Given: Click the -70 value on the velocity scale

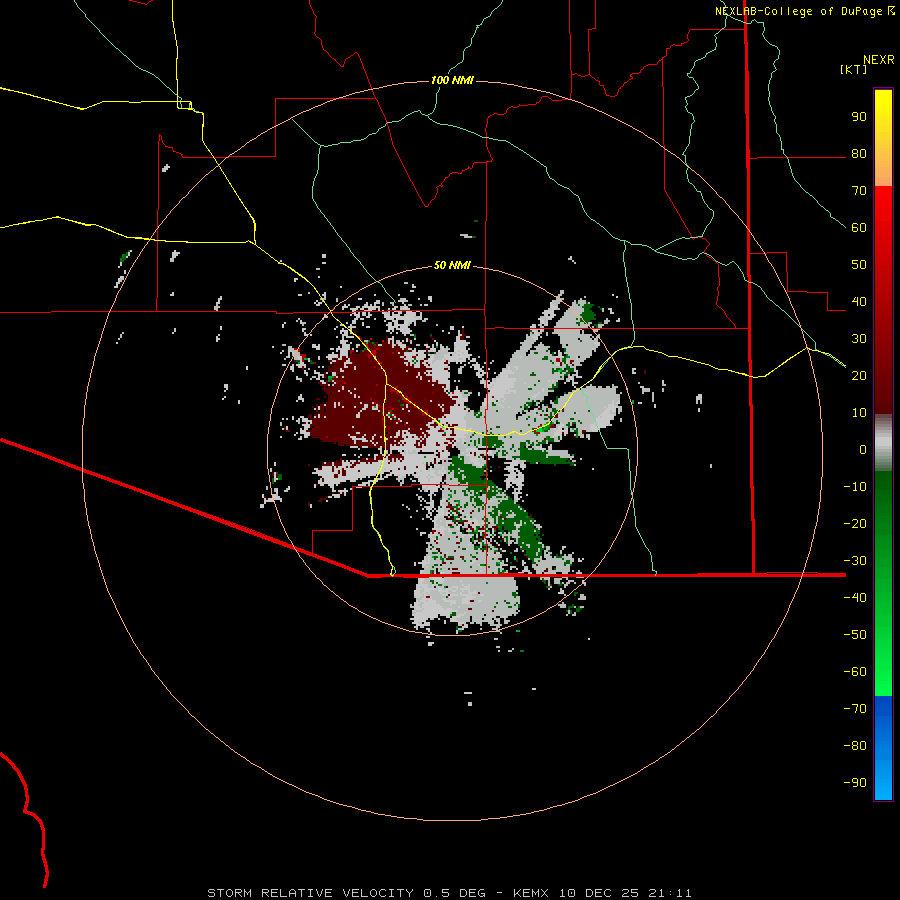Looking at the screenshot, I should (855, 708).
